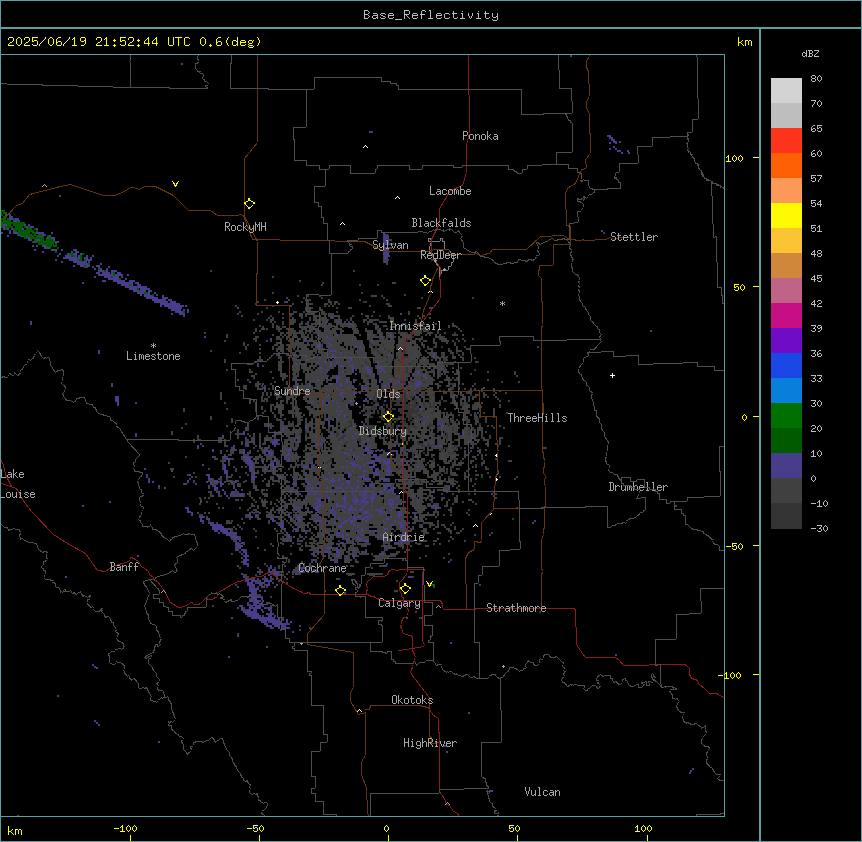Click the Drumheller city label
862x842 pixels.
click(x=638, y=487)
